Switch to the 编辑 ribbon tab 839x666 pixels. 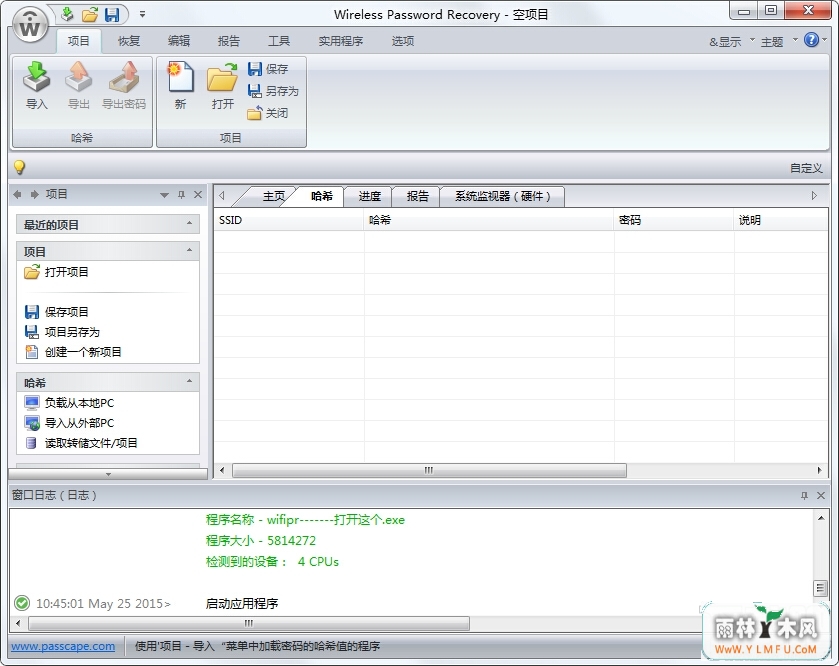pyautogui.click(x=179, y=41)
